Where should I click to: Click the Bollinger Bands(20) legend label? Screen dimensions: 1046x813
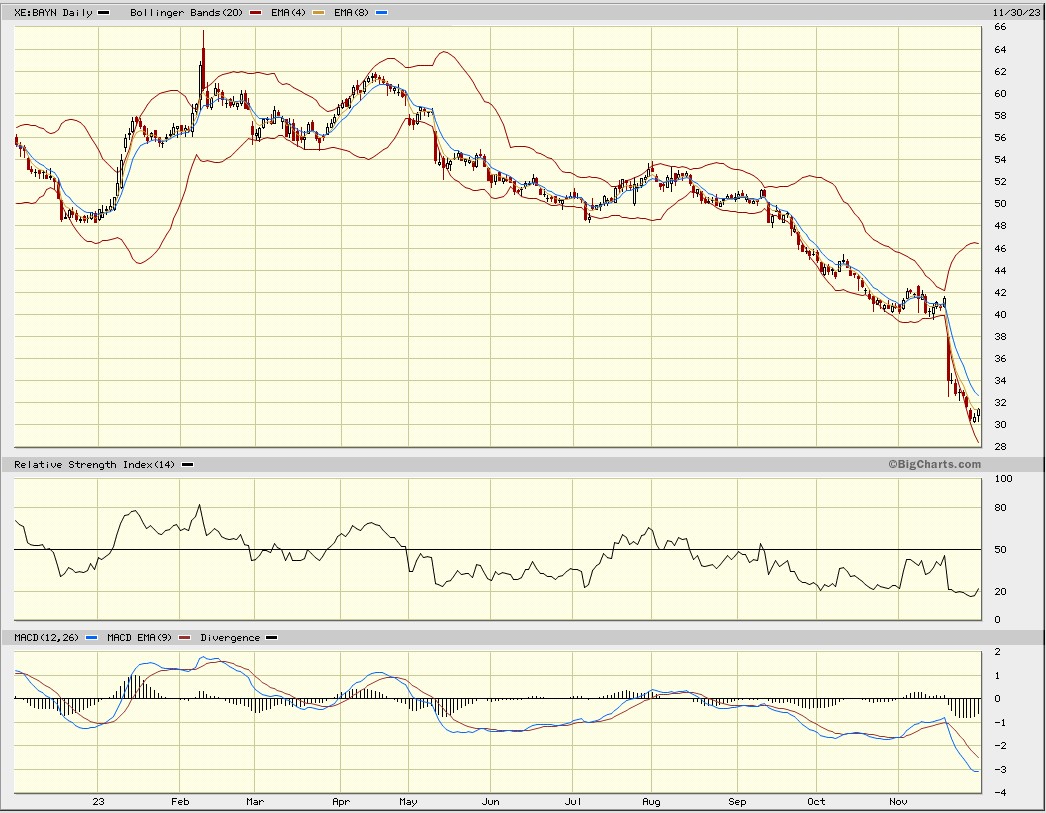[x=186, y=13]
